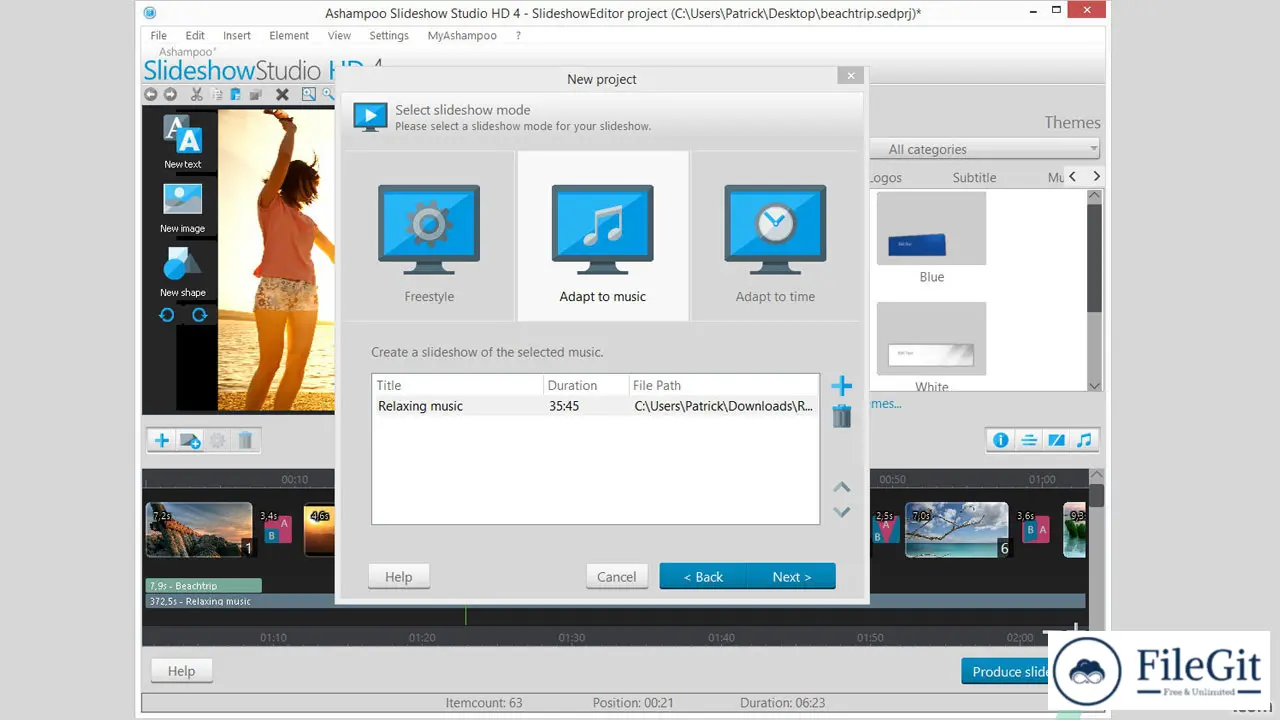This screenshot has height=720, width=1280.
Task: Click the New image tool
Action: point(183,208)
